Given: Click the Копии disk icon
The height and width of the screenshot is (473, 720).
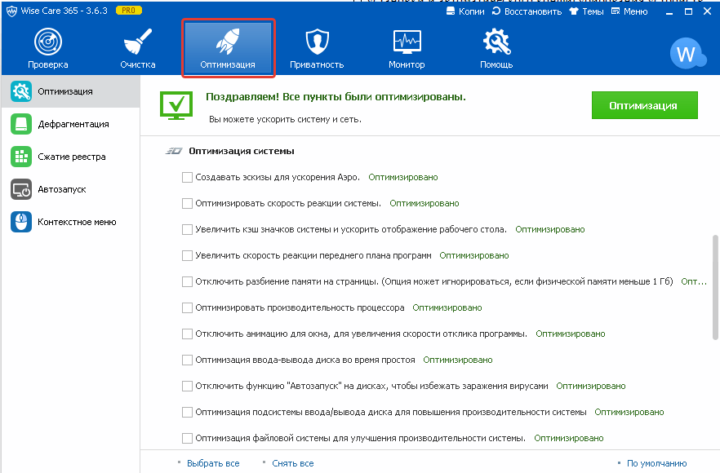Looking at the screenshot, I should tap(450, 11).
